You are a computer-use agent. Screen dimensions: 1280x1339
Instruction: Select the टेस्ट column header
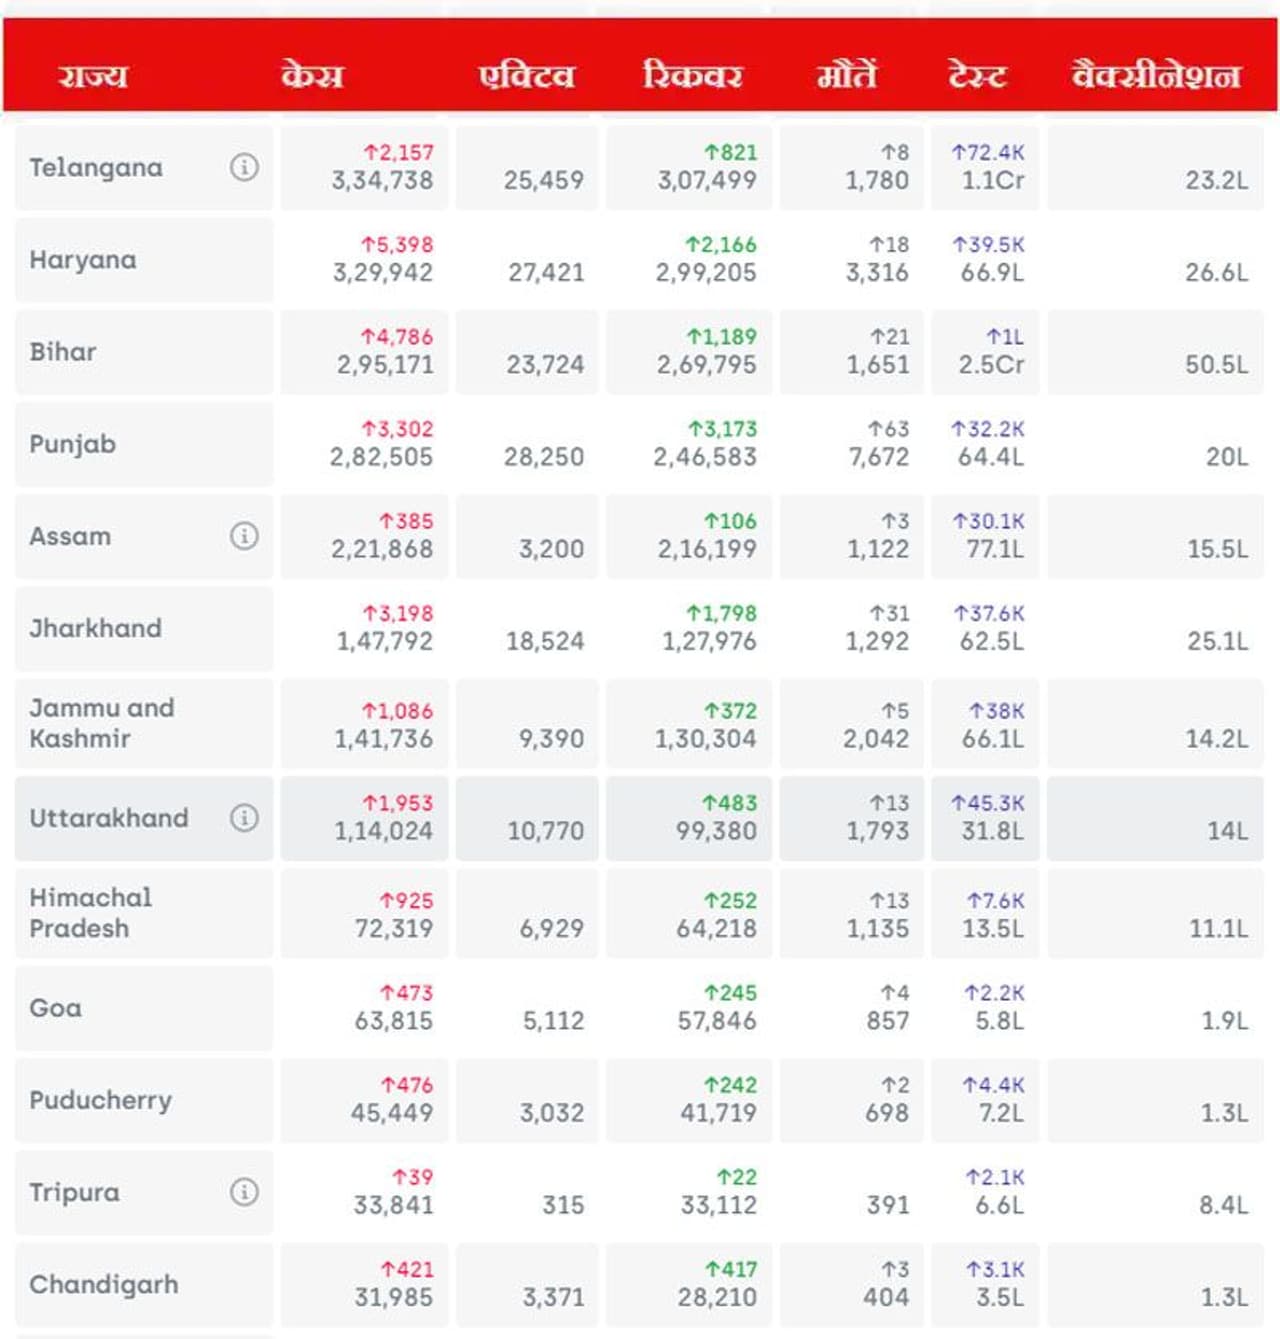(x=977, y=76)
